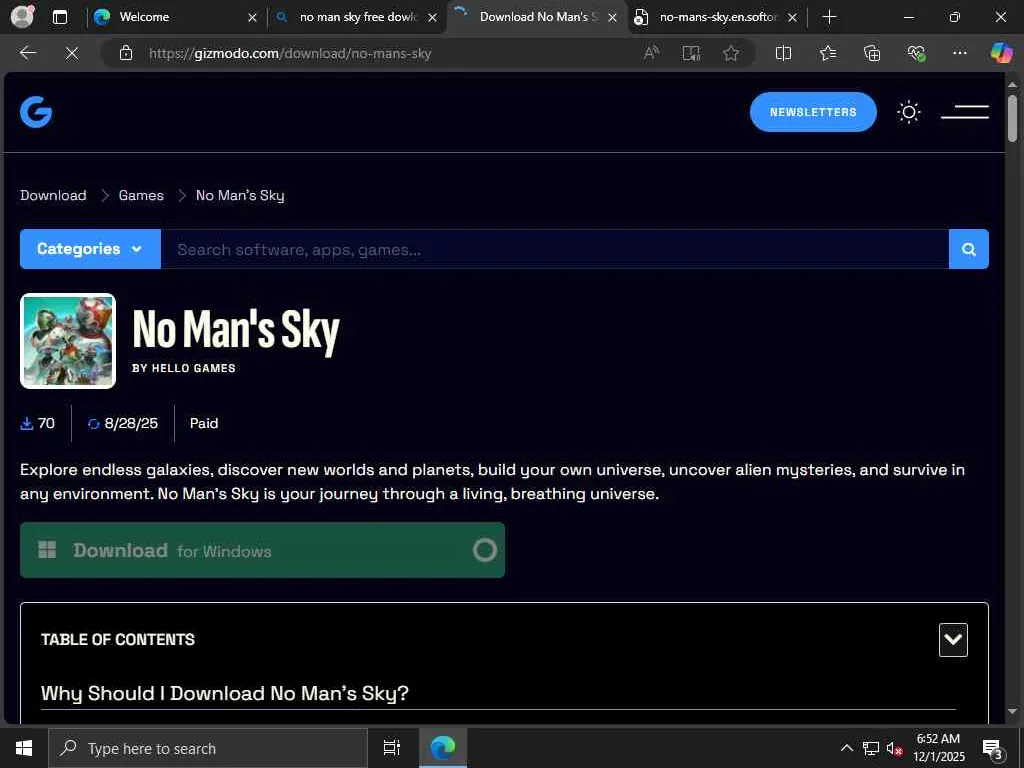The height and width of the screenshot is (768, 1024).
Task: Activate Read aloud icon in address bar
Action: pyautogui.click(x=651, y=53)
